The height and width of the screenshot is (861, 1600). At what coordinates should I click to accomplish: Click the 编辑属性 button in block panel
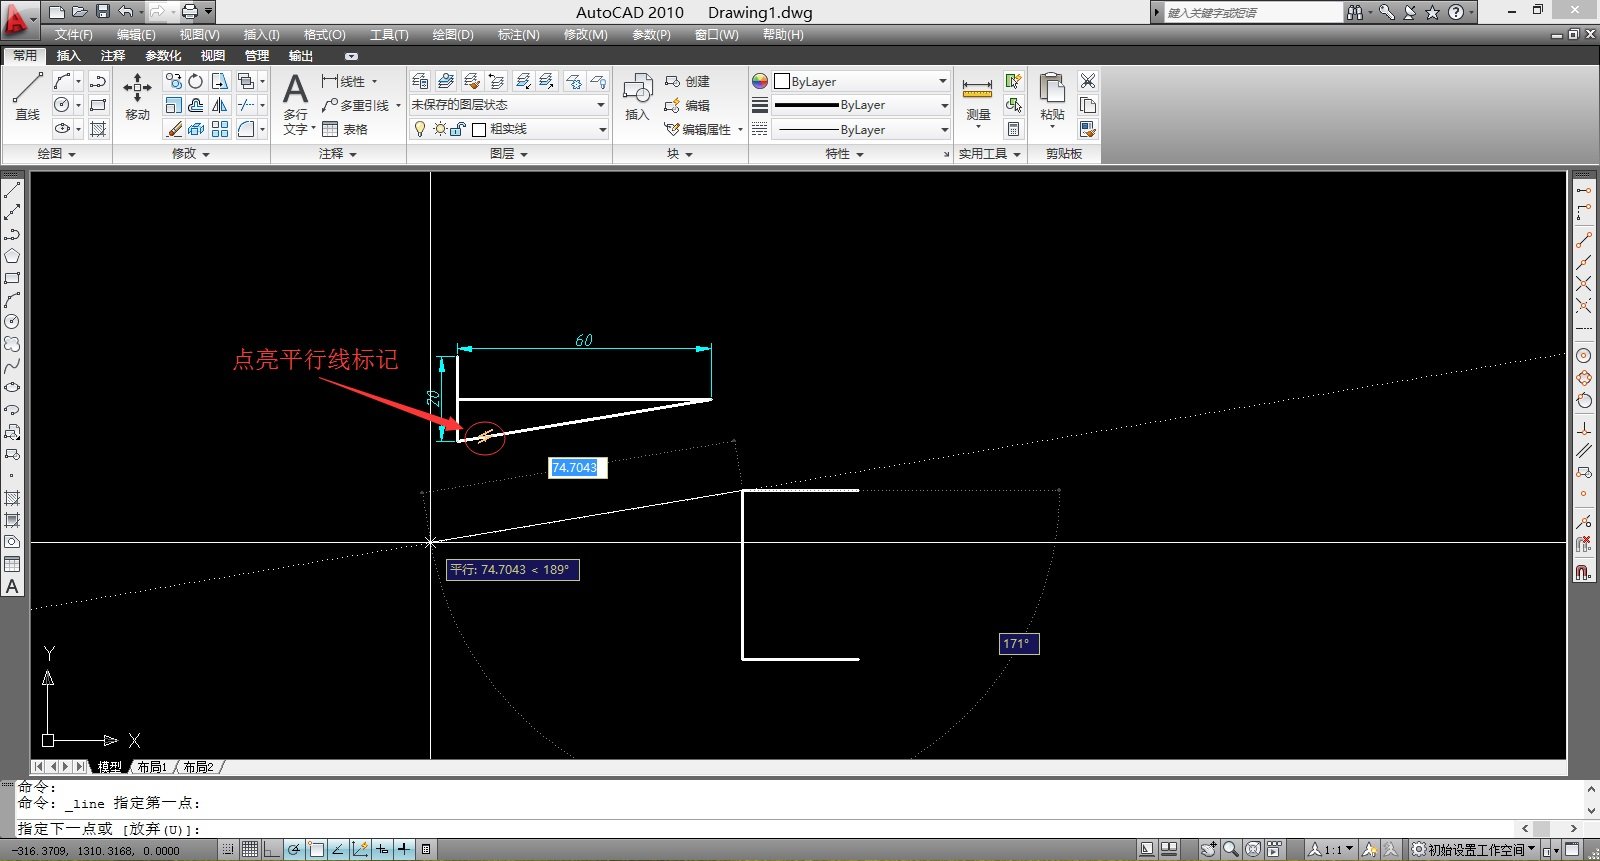(x=704, y=129)
